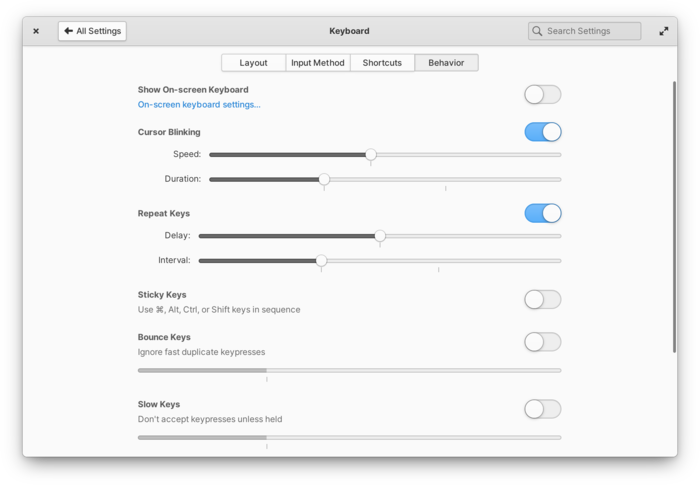
Task: Click the repeat keys Interval slider handle
Action: pos(321,261)
